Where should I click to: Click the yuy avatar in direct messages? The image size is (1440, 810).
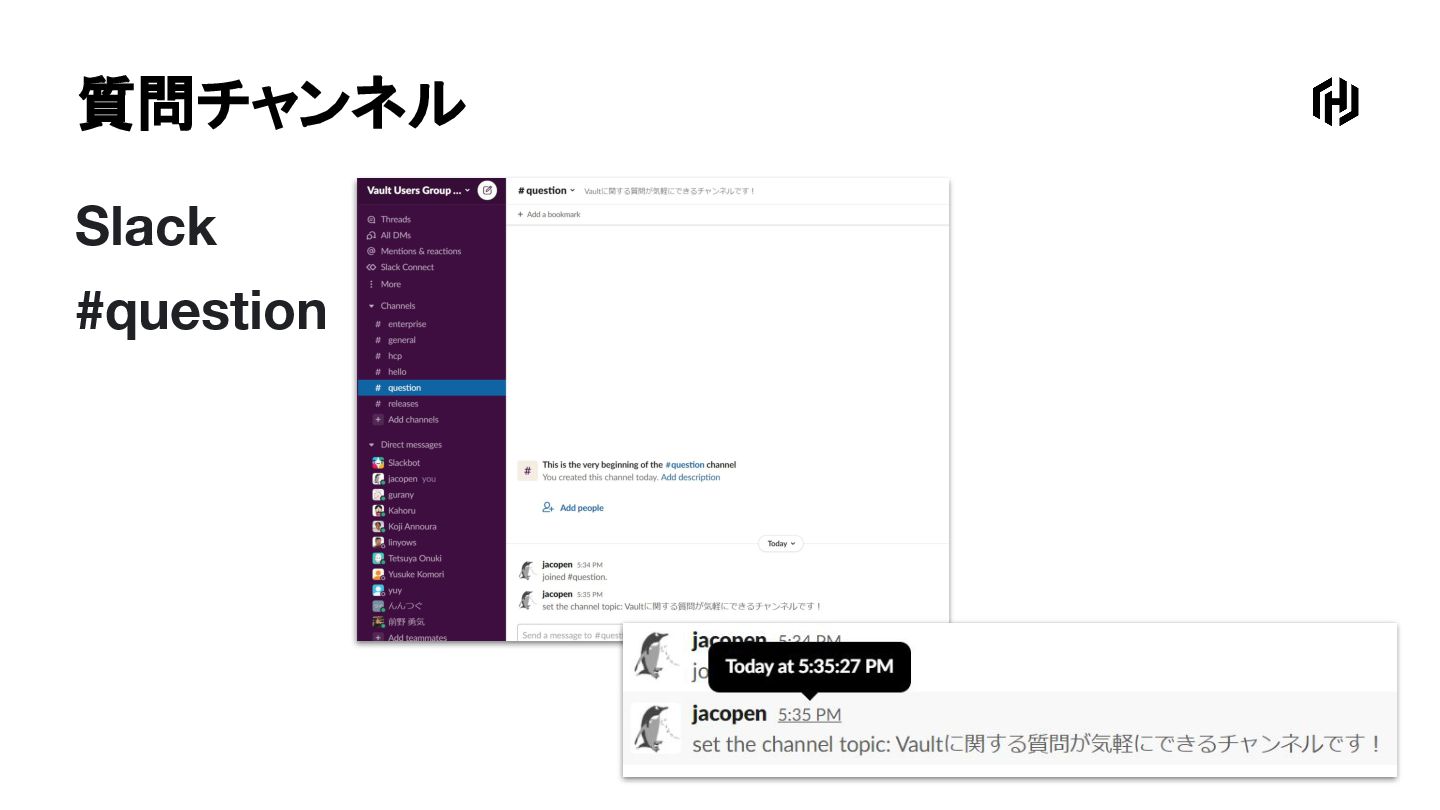378,591
